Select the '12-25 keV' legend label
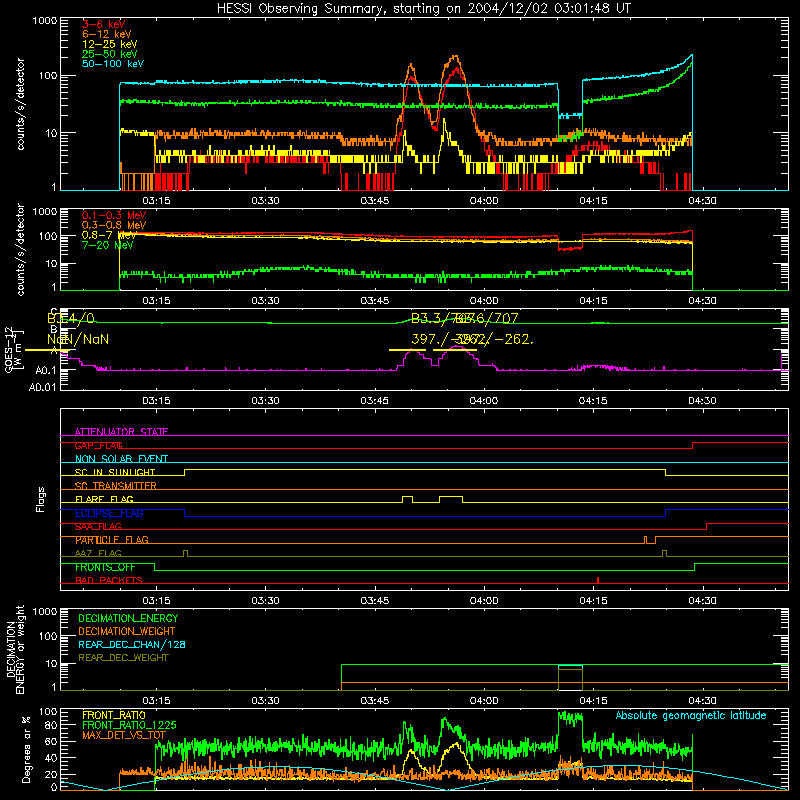800x800 pixels. [x=109, y=44]
